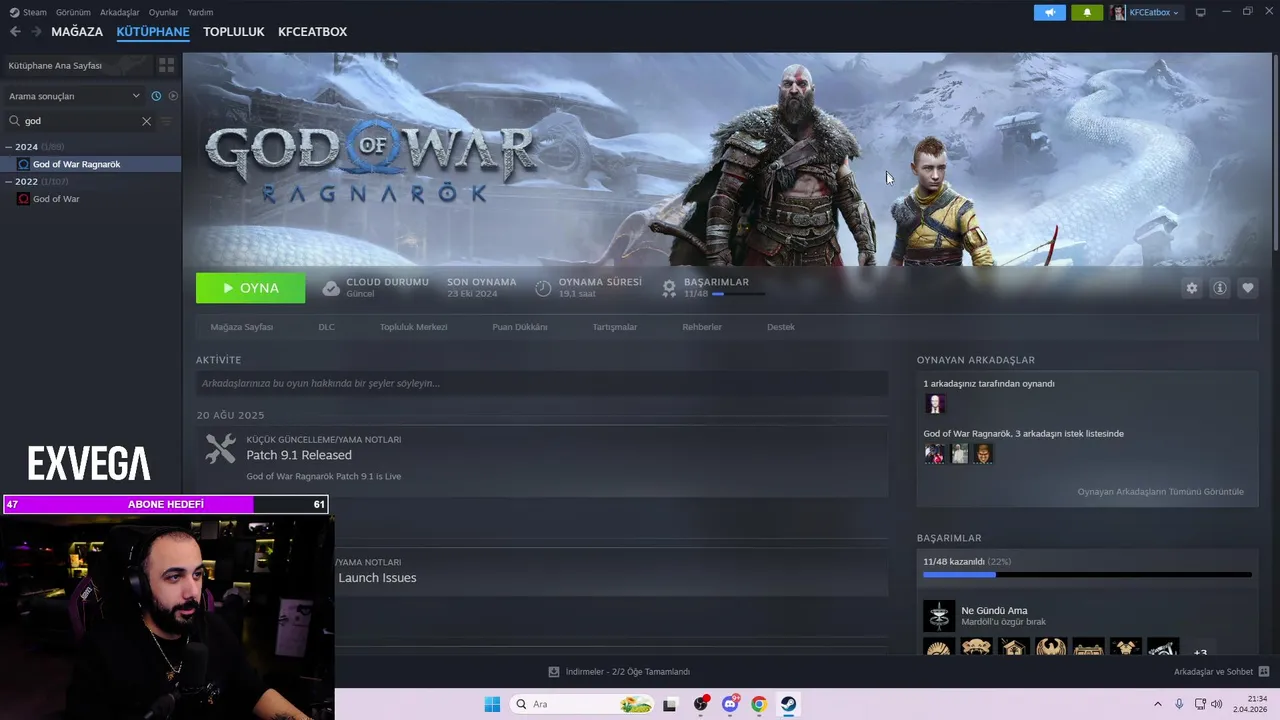This screenshot has width=1280, height=720.
Task: Open third wishlist friend avatar
Action: click(x=983, y=454)
